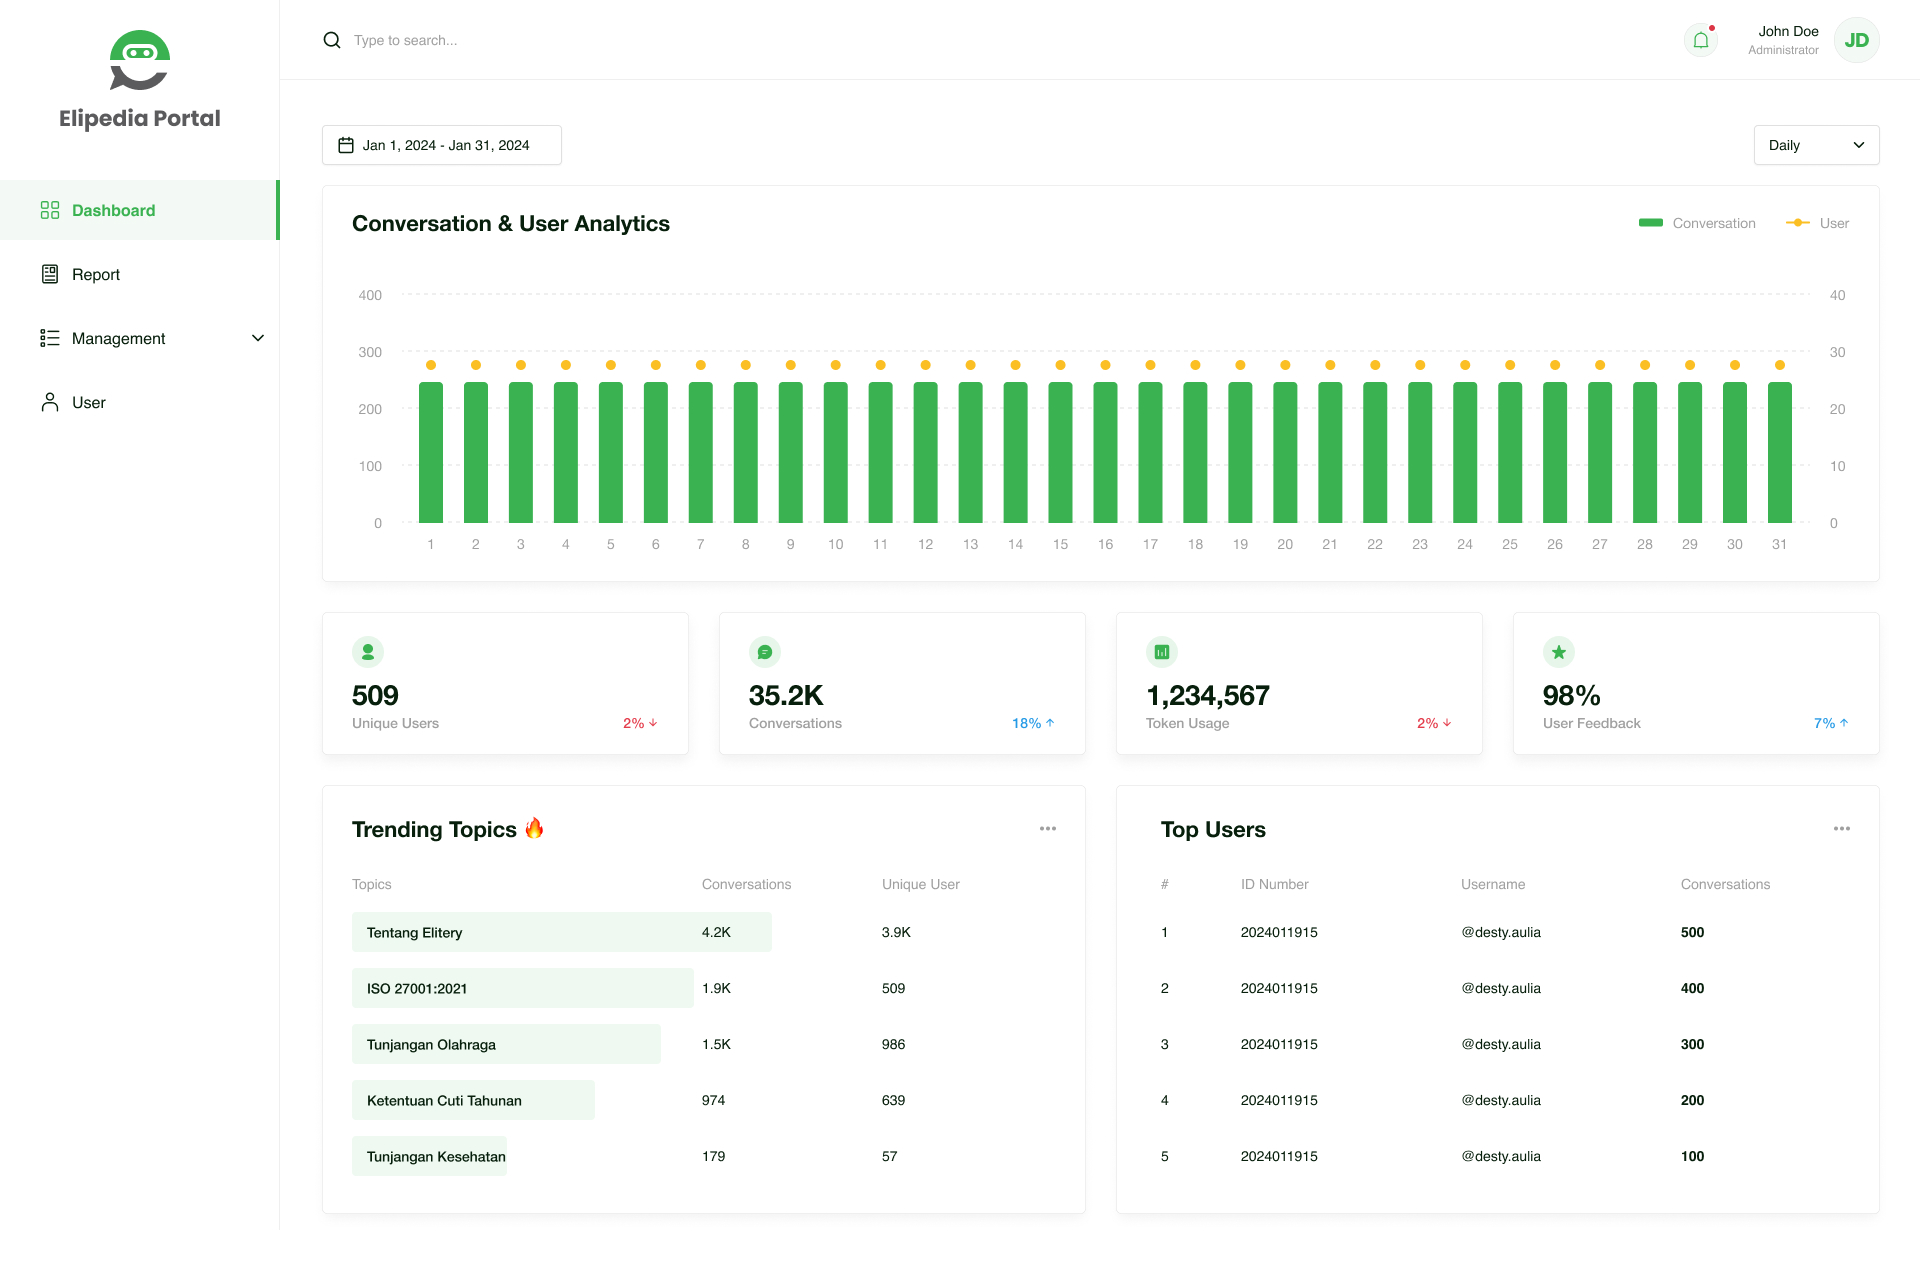Open the User page in sidebar
Screen dimensions: 1920x1274
pyautogui.click(x=139, y=402)
